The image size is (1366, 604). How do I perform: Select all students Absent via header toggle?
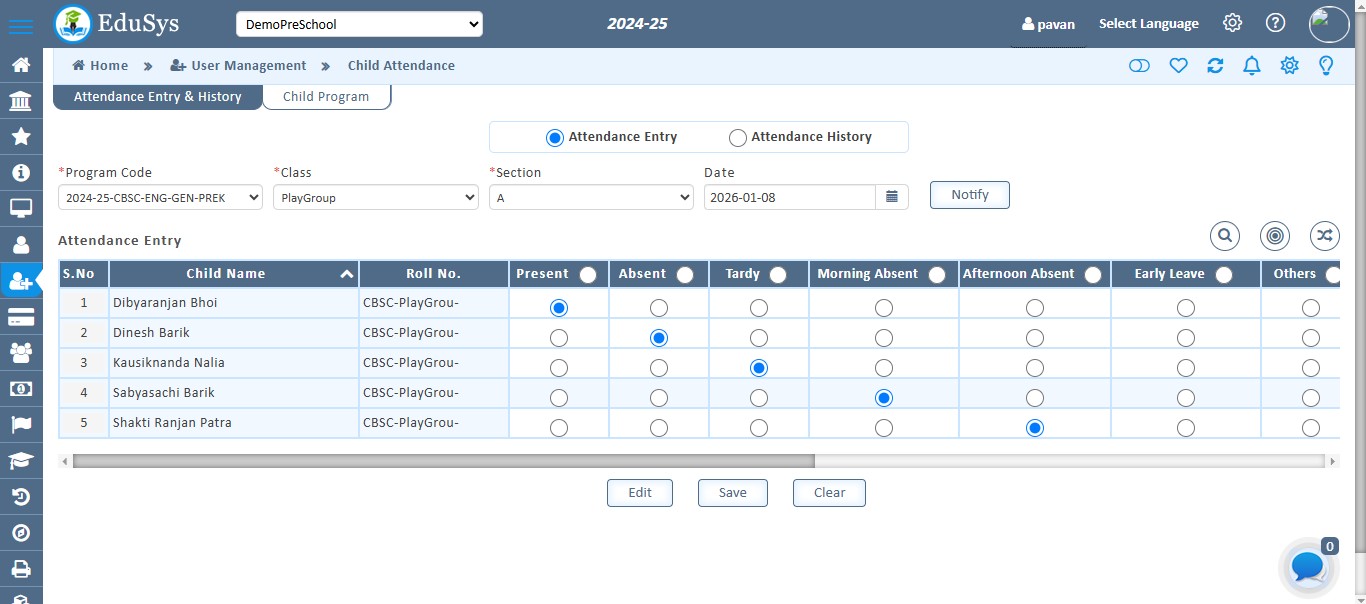[685, 273]
